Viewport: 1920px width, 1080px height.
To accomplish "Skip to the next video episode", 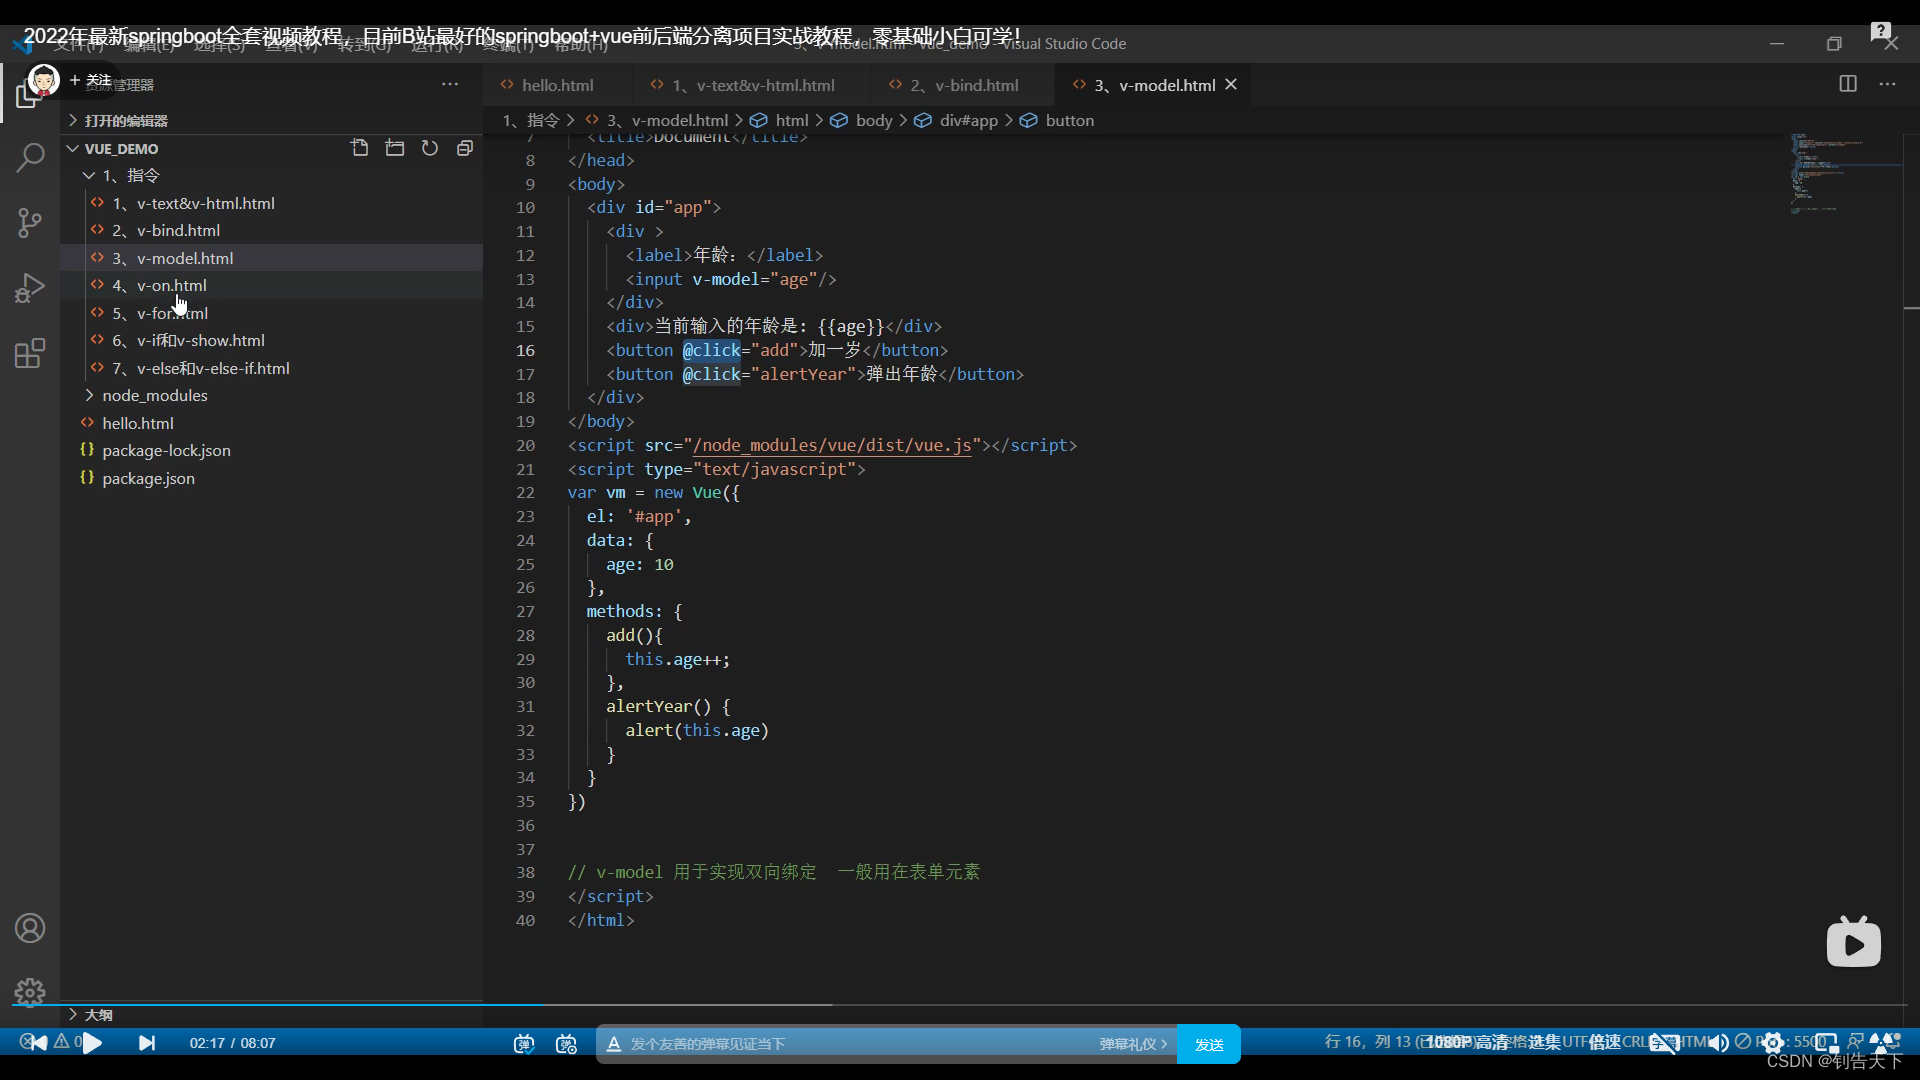I will point(147,1043).
